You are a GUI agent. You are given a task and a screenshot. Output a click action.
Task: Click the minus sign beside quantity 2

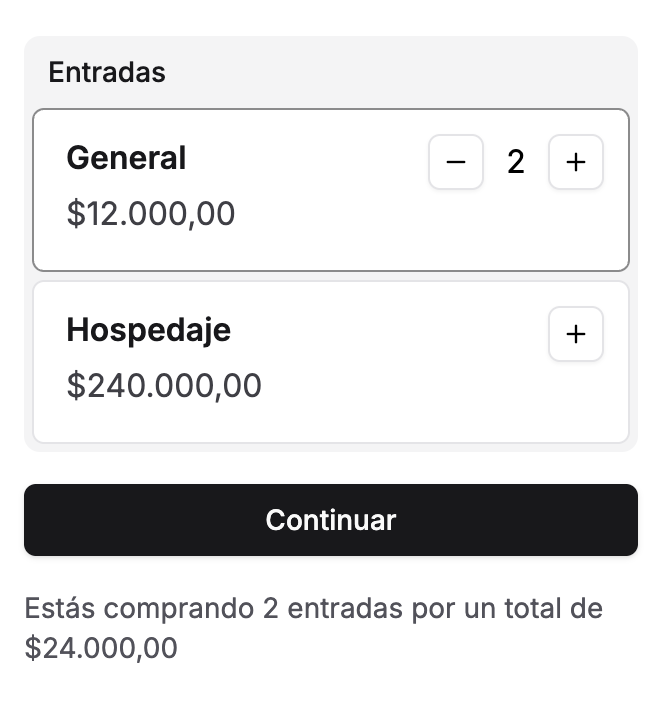point(456,162)
